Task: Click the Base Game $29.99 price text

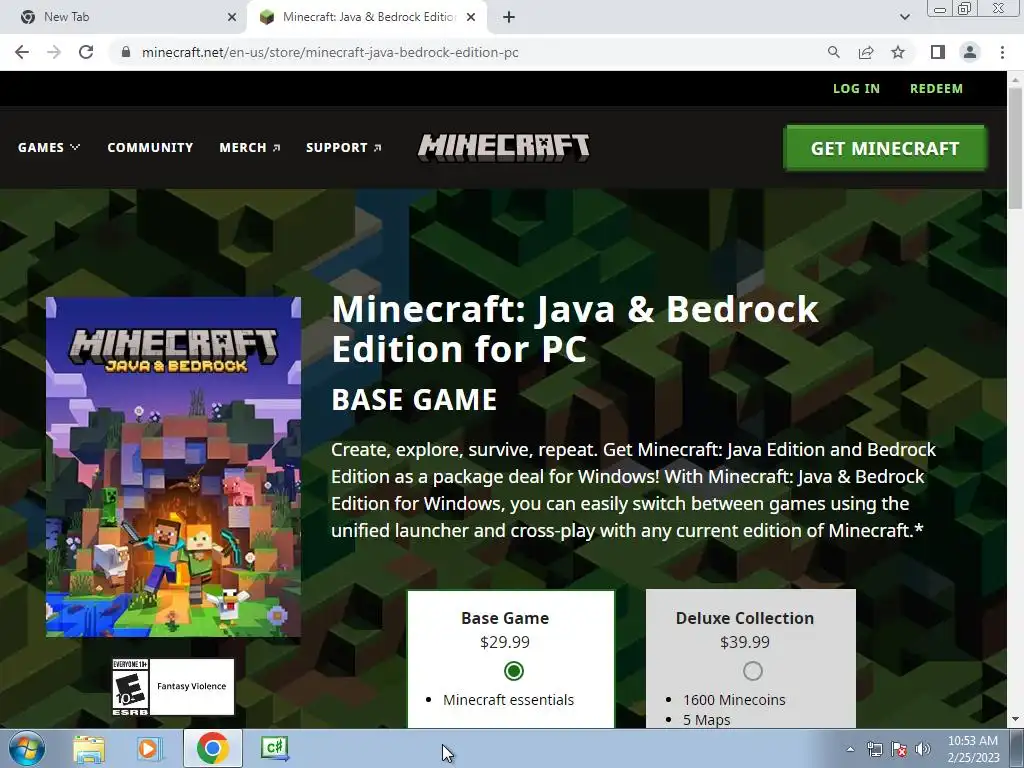Action: 505,642
